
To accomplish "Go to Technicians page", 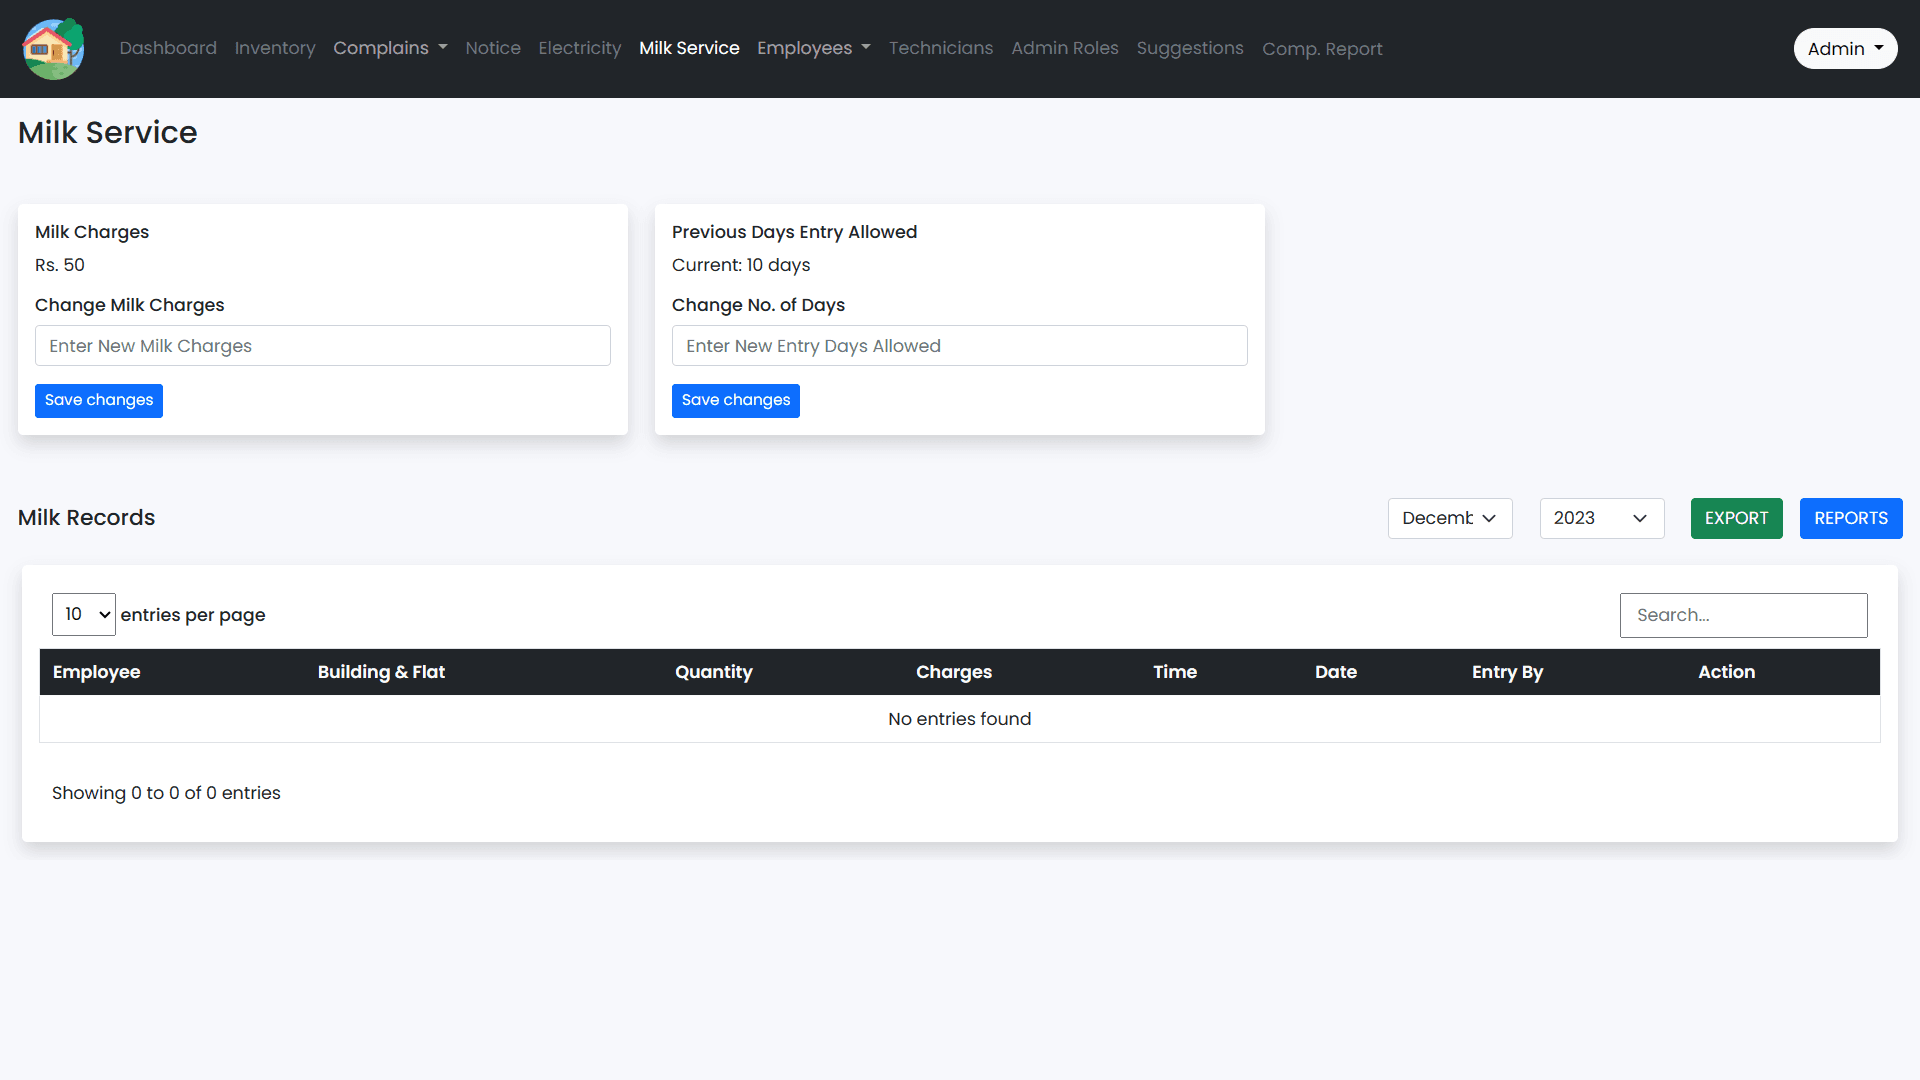I will tap(941, 48).
